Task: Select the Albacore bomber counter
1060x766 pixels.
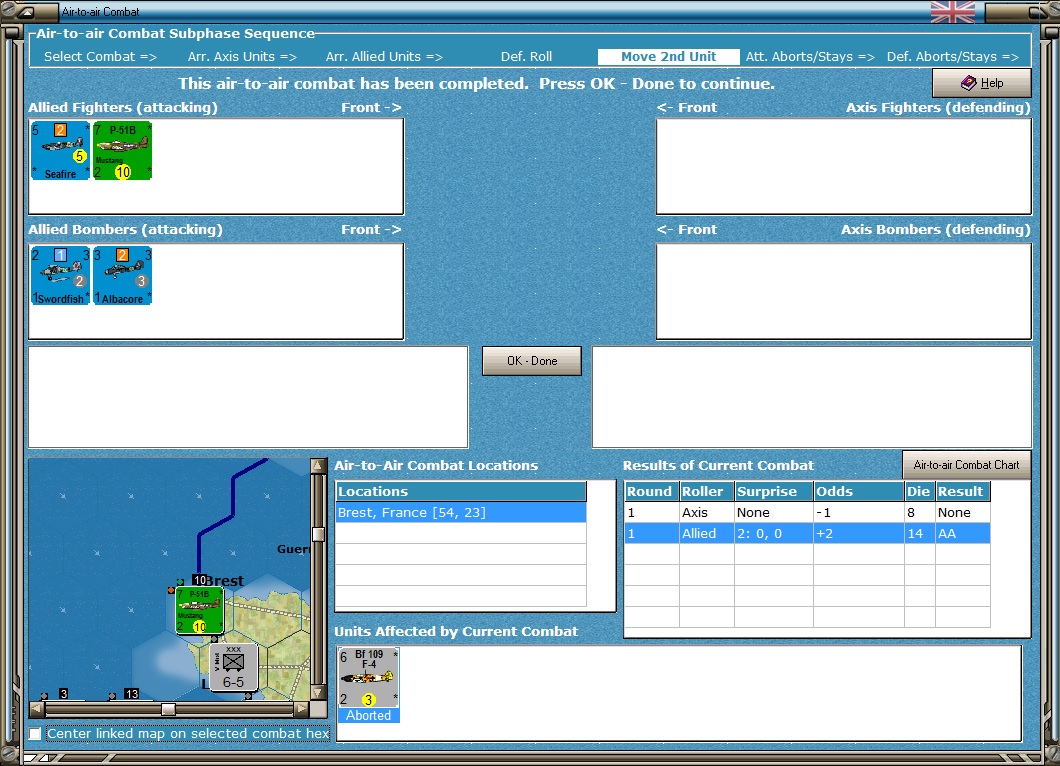Action: coord(122,275)
